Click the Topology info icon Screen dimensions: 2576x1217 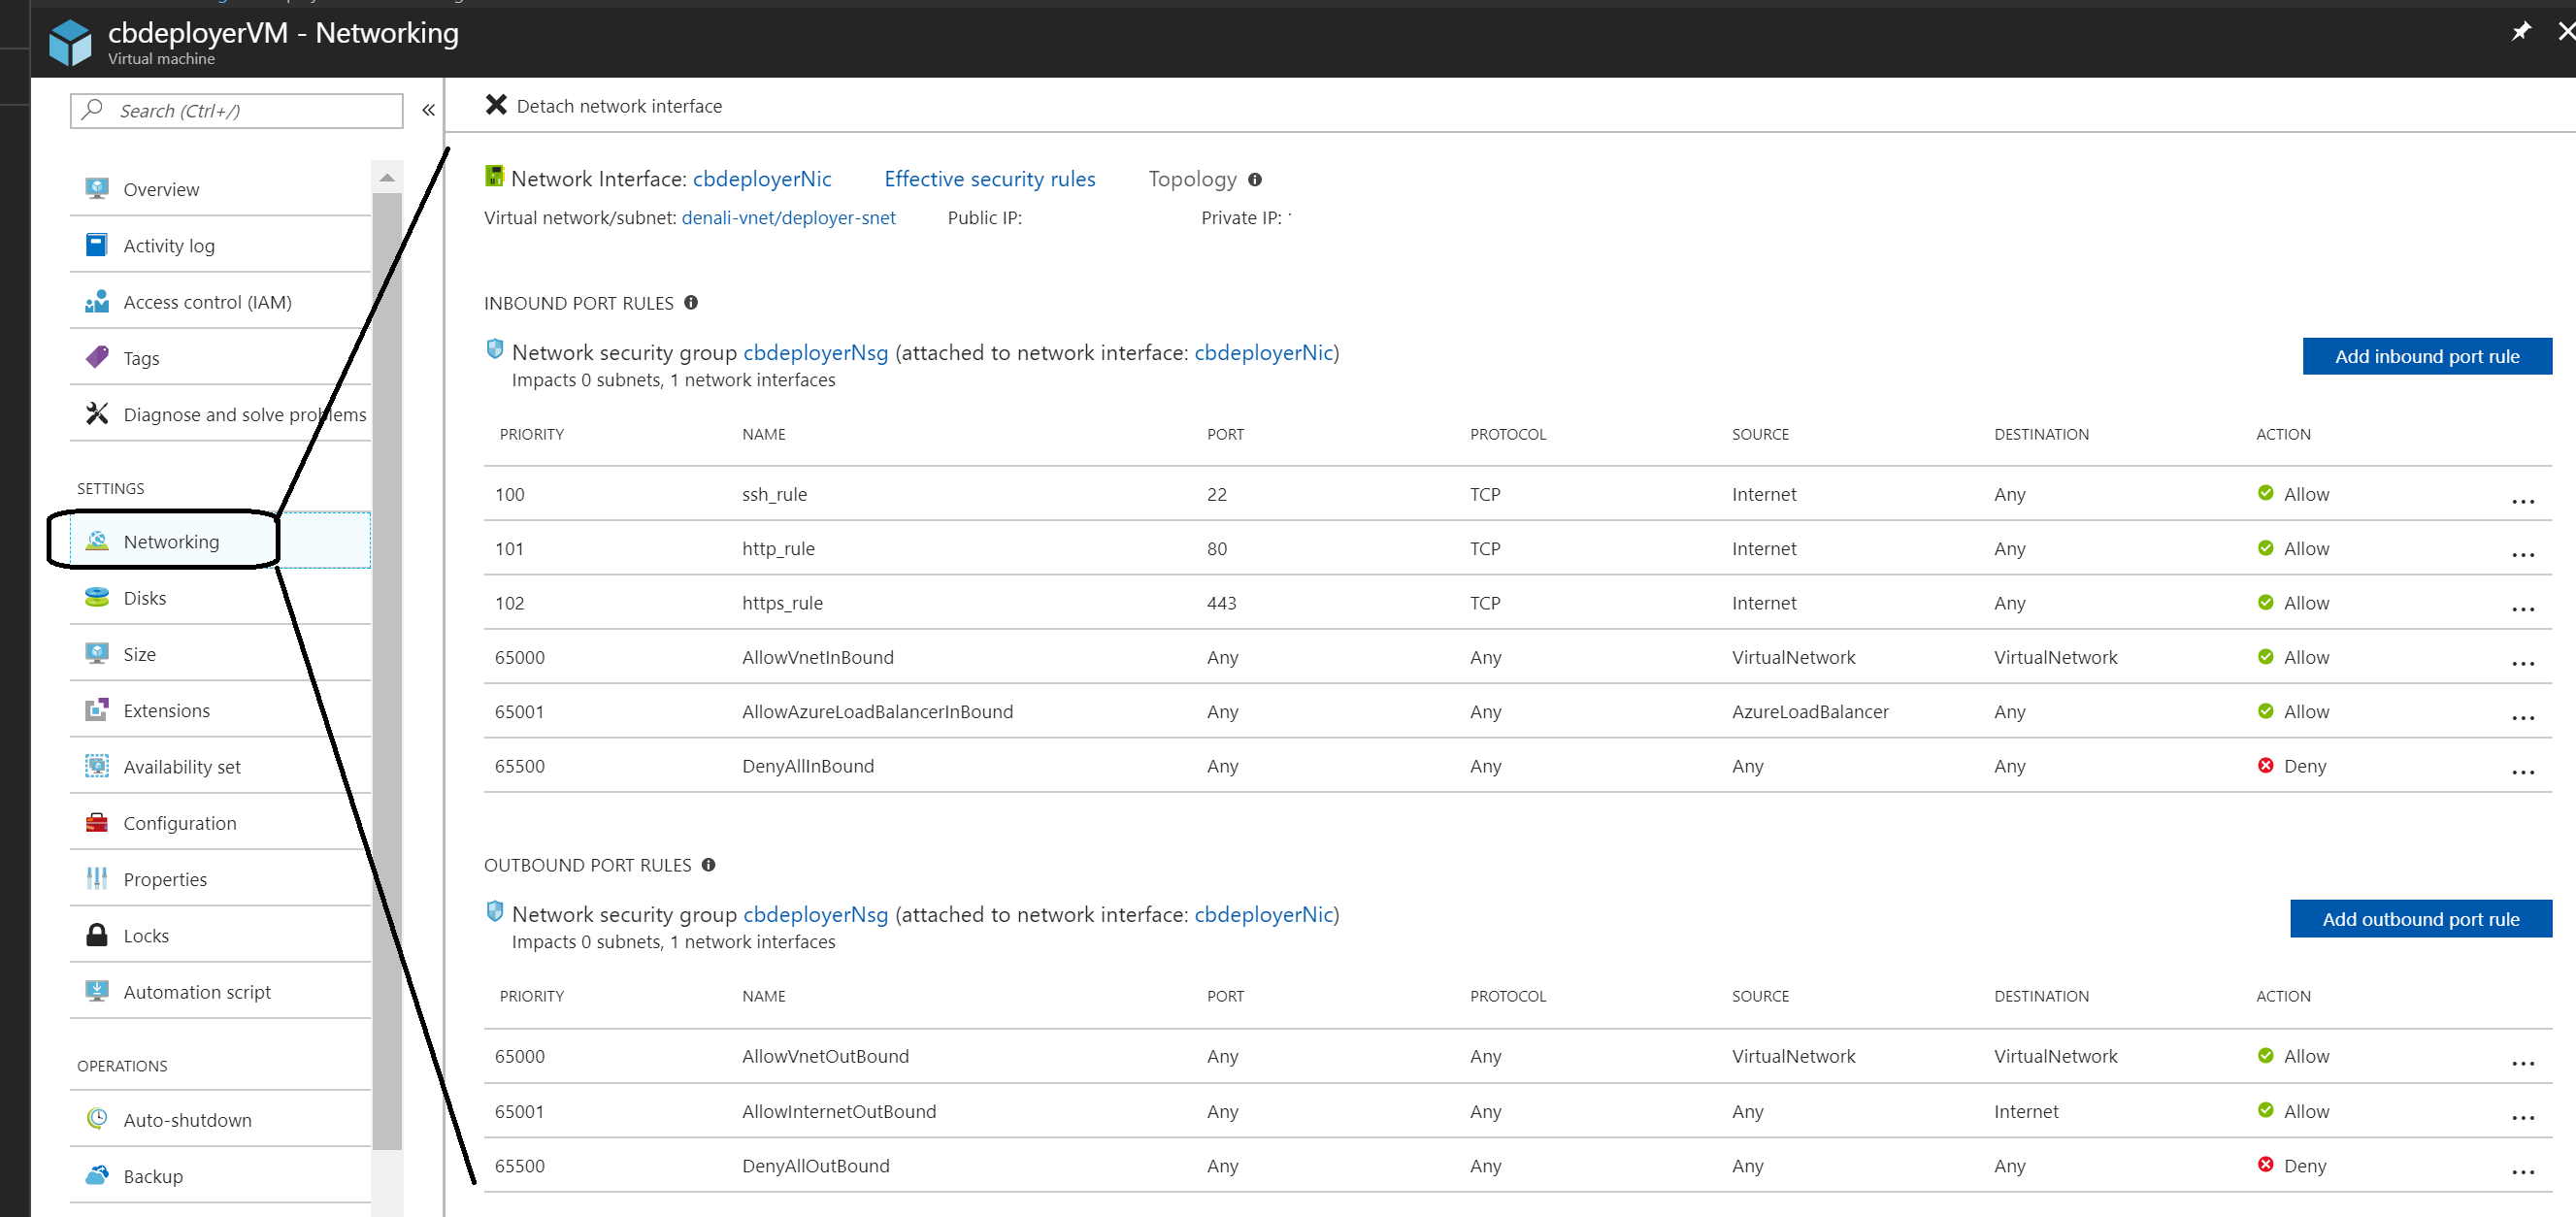(x=1255, y=180)
